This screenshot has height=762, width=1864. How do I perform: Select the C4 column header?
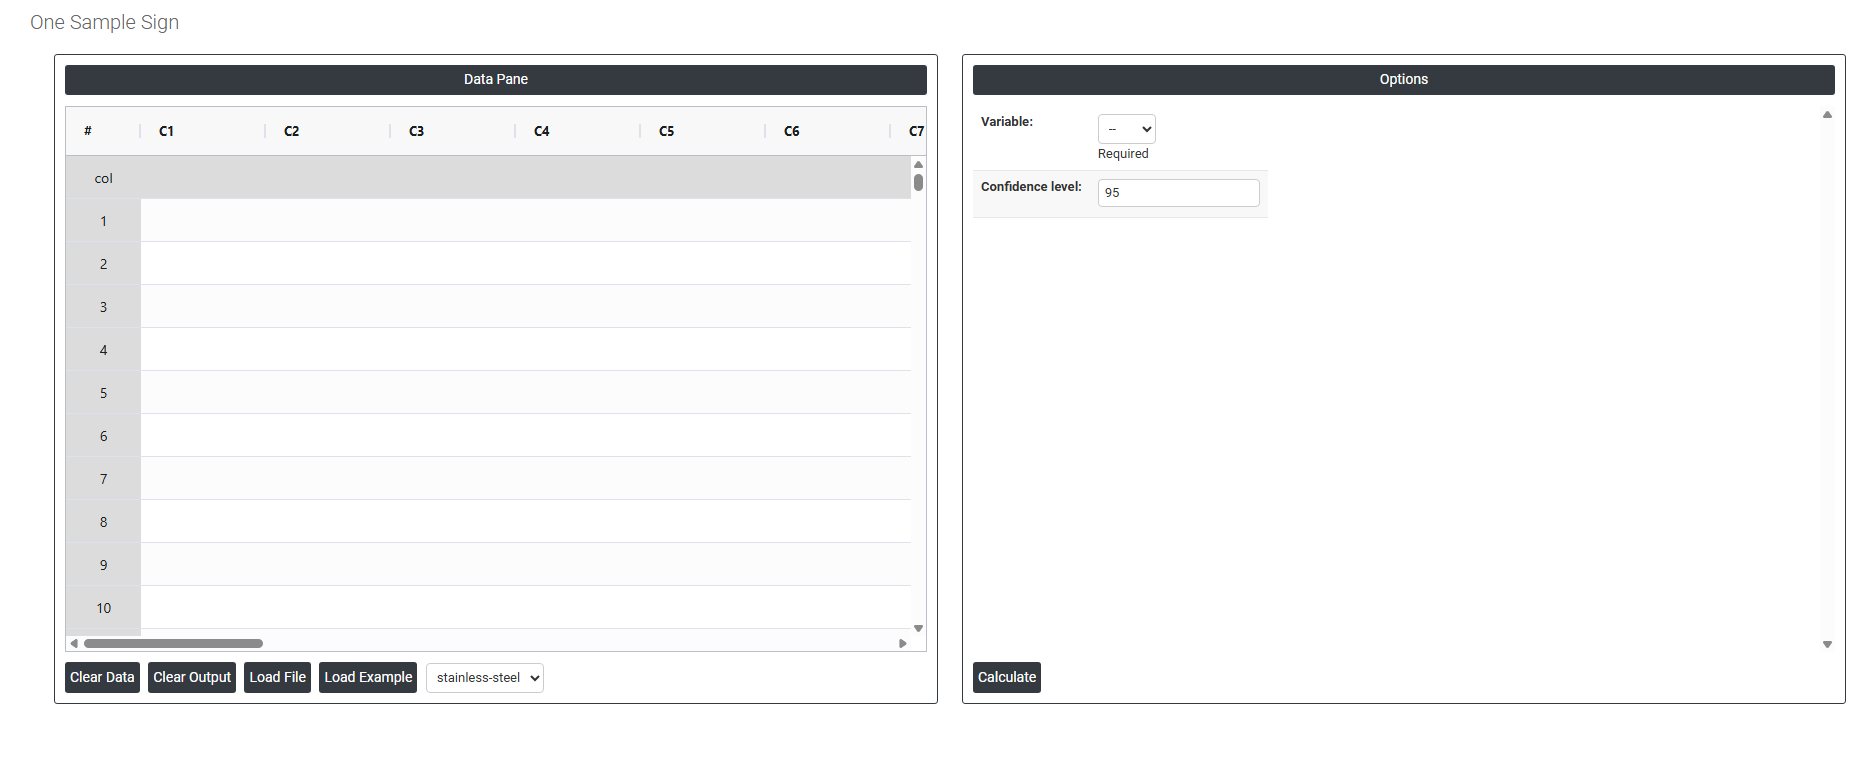(x=542, y=131)
